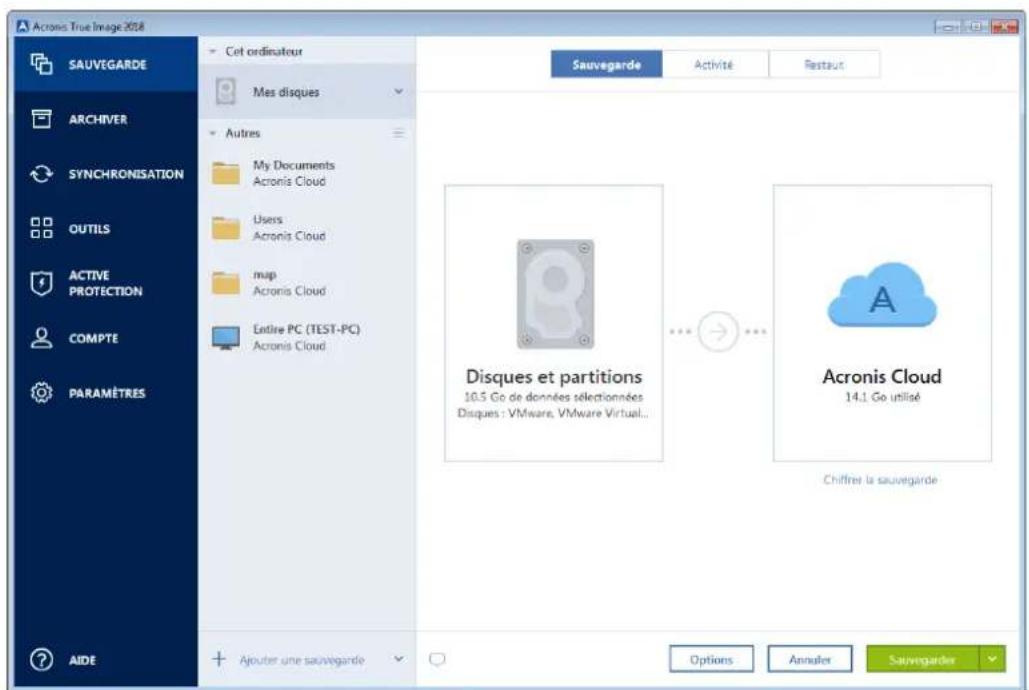Image resolution: width=1029 pixels, height=690 pixels.
Task: Select the Mes disques disk icon
Action: pyautogui.click(x=226, y=91)
